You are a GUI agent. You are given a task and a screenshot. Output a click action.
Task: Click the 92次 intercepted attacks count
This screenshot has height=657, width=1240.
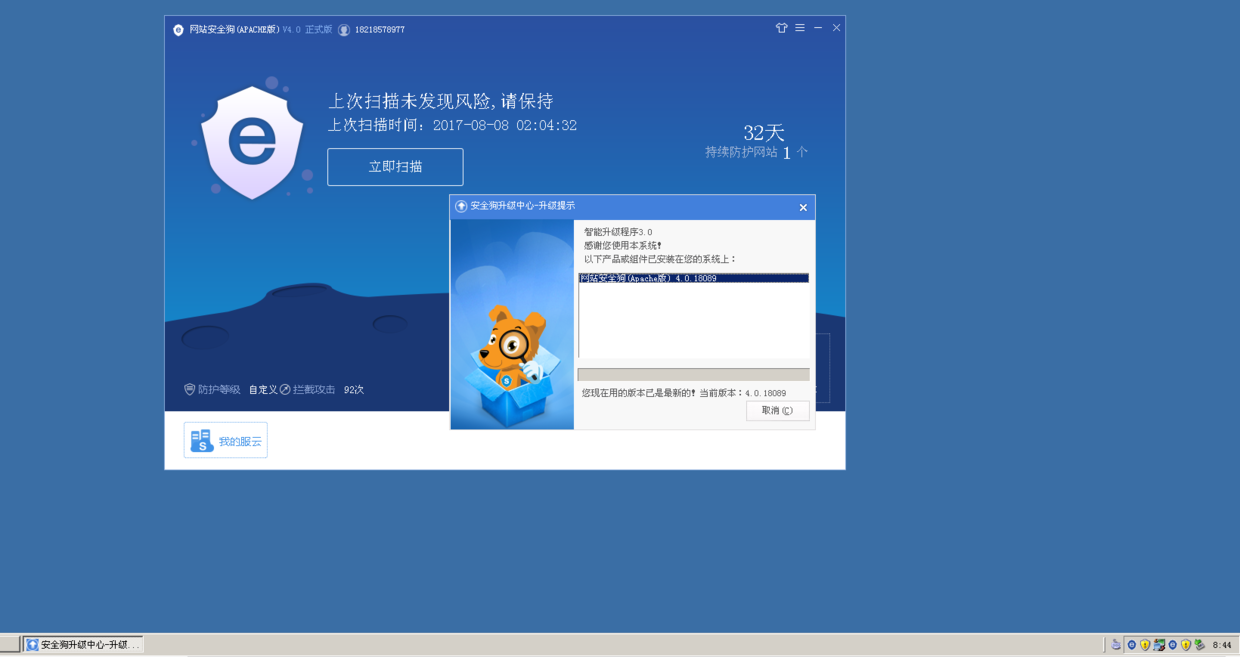(354, 389)
